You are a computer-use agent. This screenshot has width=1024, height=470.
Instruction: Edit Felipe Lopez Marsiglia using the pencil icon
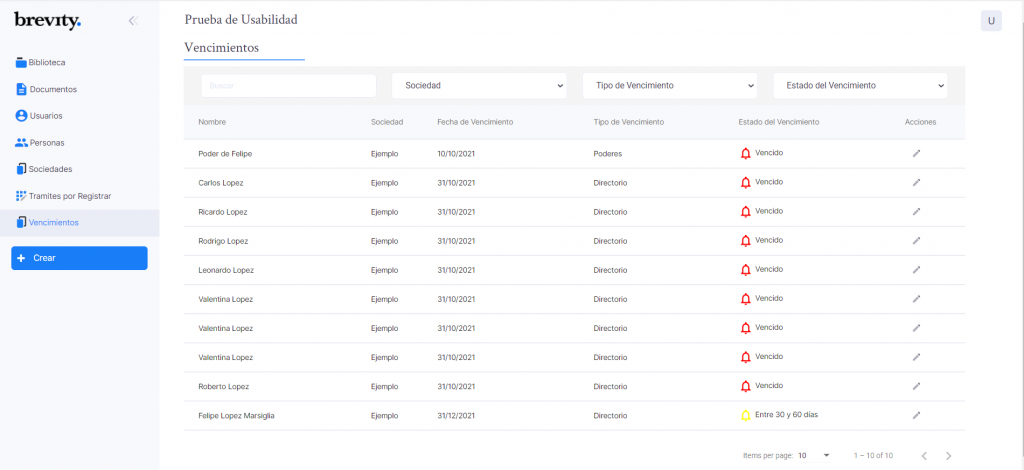[x=916, y=415]
